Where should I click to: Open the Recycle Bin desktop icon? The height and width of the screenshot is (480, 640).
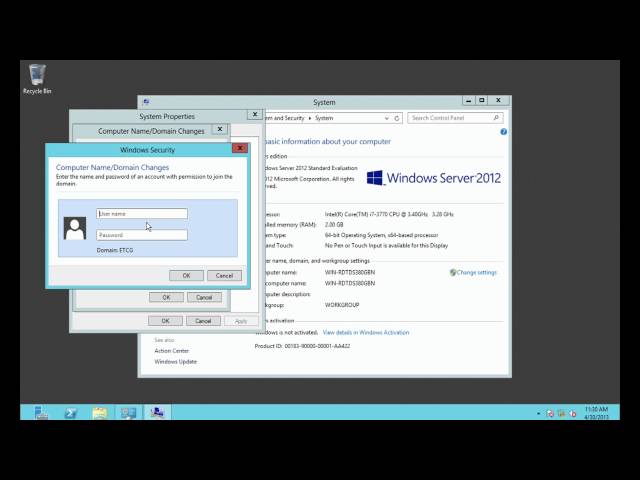[37, 79]
